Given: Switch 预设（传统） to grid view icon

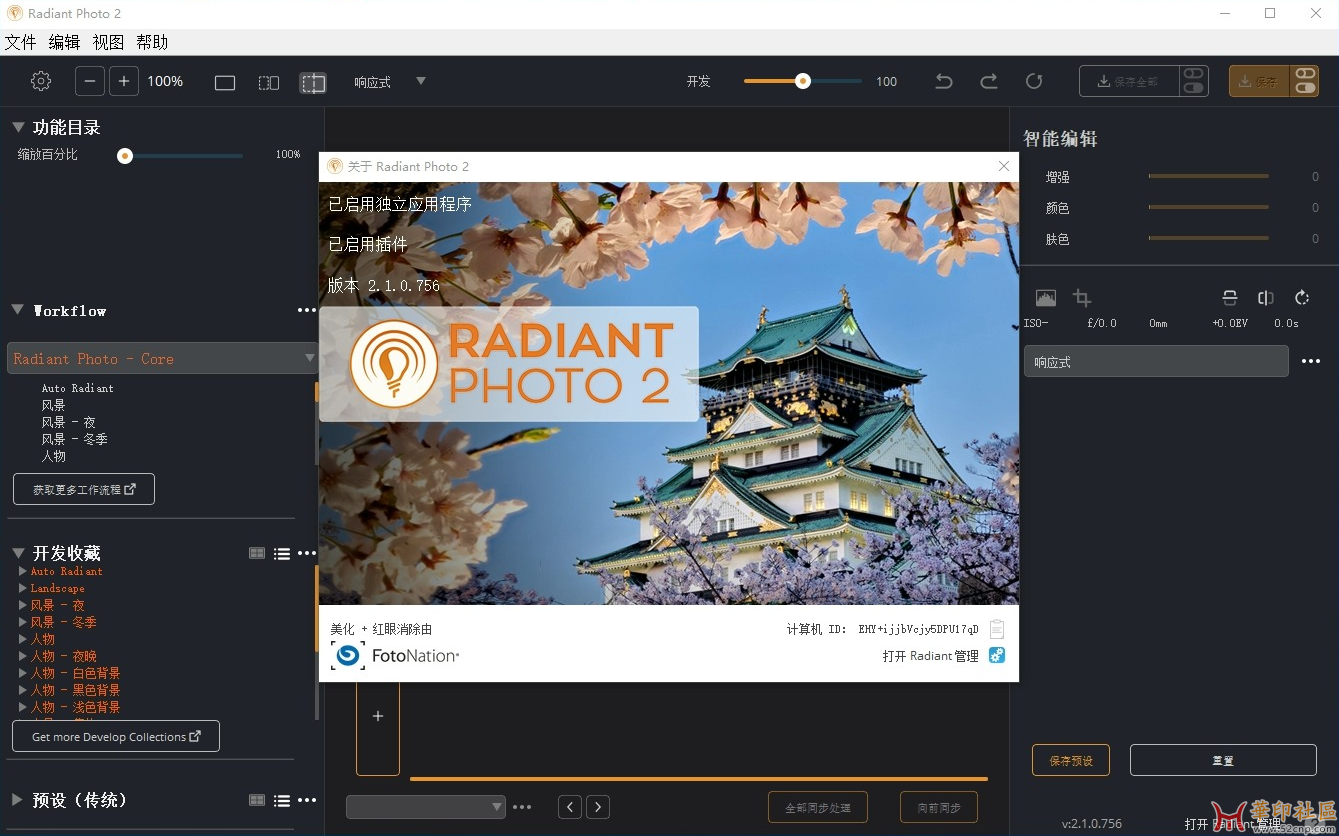Looking at the screenshot, I should point(257,800).
